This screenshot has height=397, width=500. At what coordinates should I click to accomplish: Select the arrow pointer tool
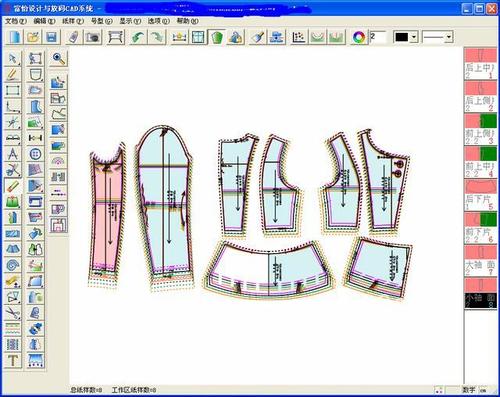pos(13,59)
